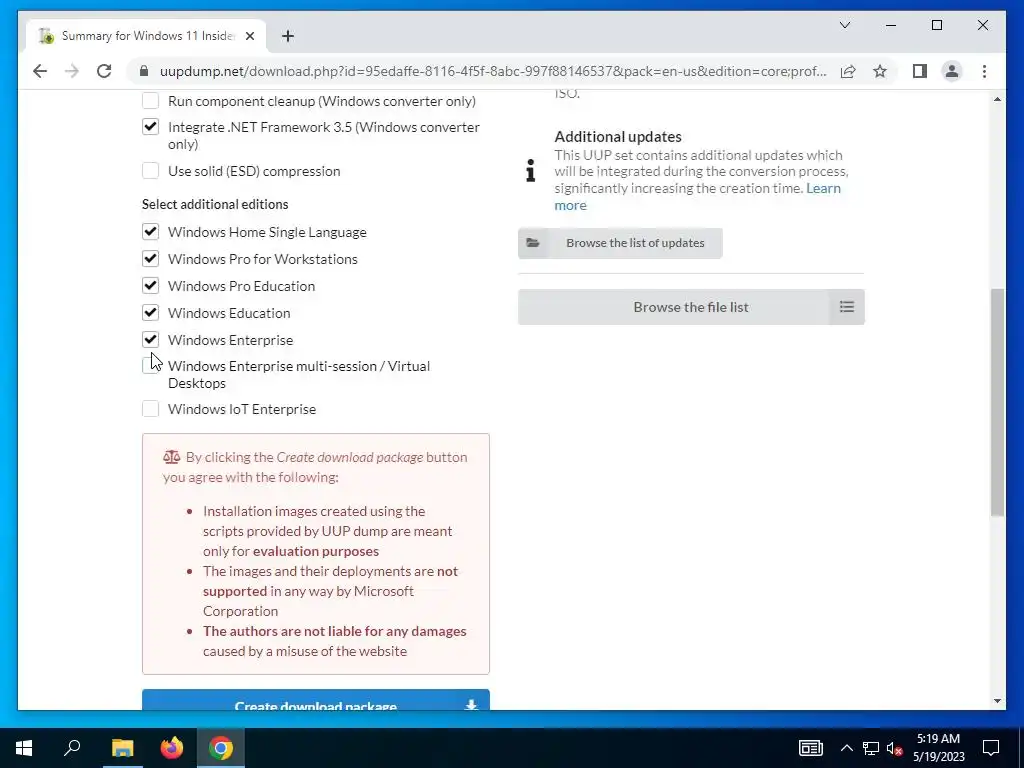Click Browse the file list button
This screenshot has height=768, width=1024.
click(691, 307)
